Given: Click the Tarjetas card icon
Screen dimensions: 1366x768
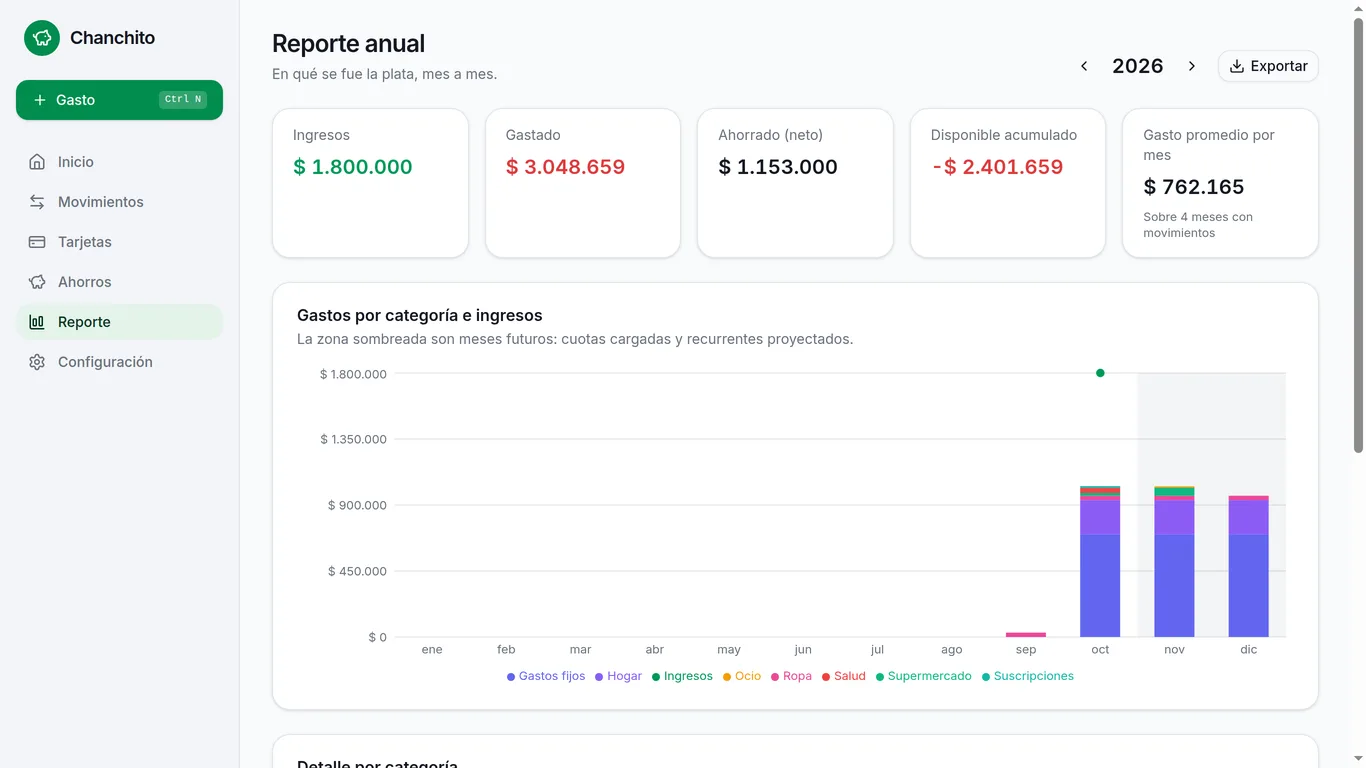Looking at the screenshot, I should [37, 242].
